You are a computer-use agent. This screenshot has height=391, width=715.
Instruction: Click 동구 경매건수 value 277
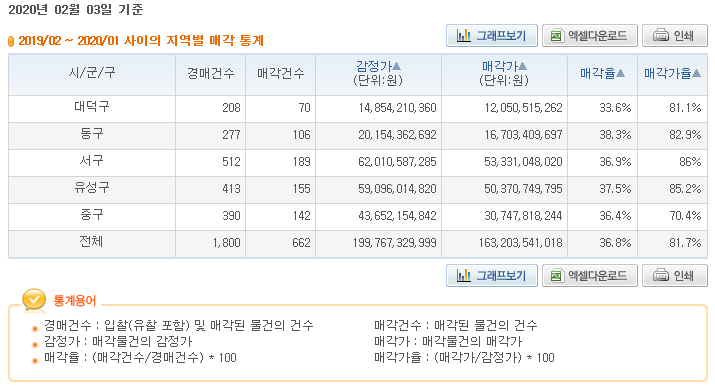pyautogui.click(x=231, y=135)
